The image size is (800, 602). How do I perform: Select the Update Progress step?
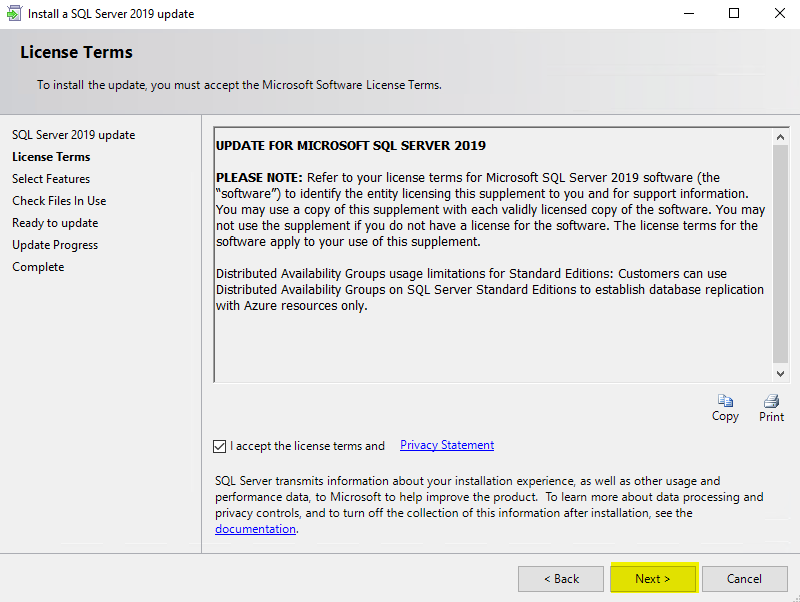click(x=55, y=245)
